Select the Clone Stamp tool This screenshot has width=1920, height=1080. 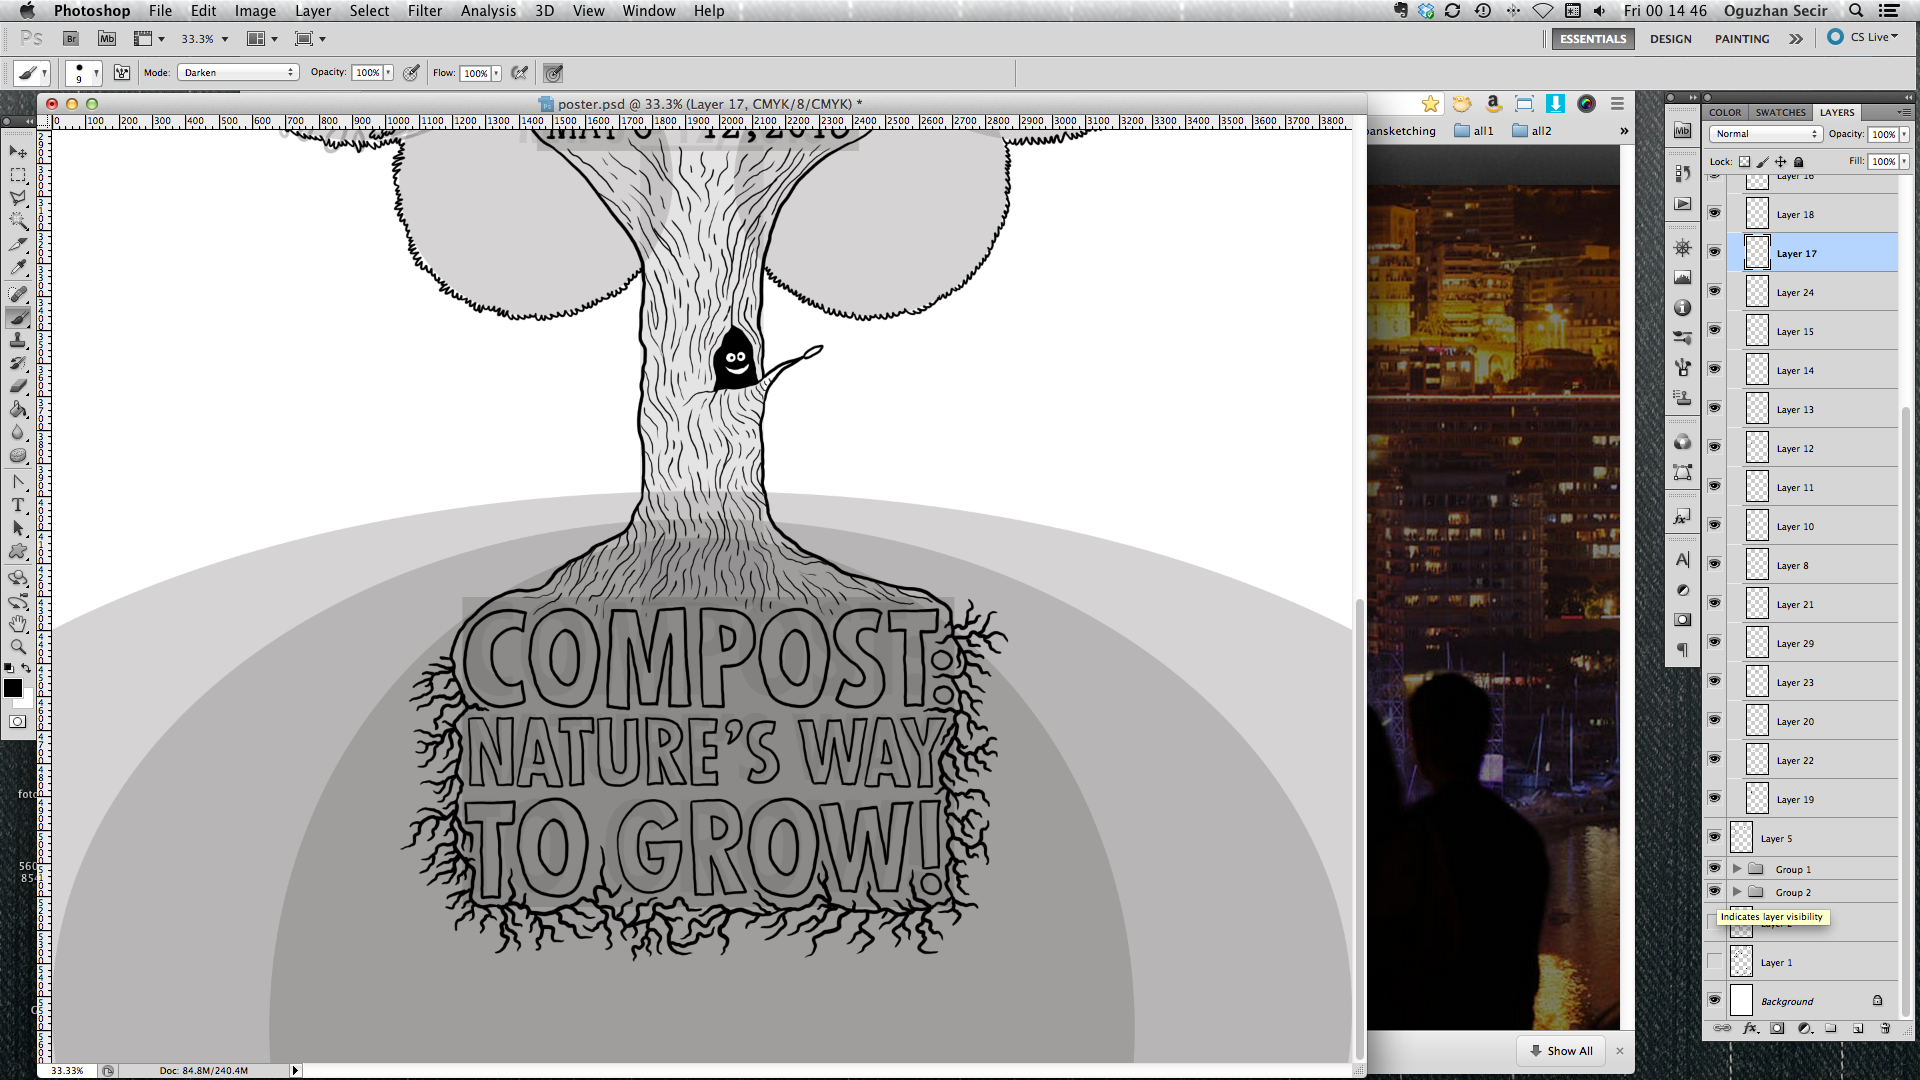18,340
